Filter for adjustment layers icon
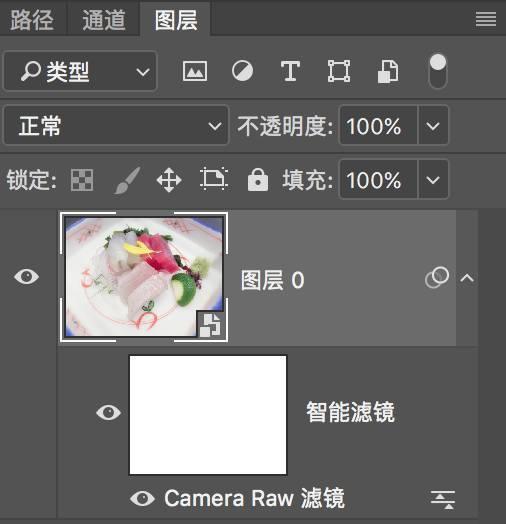 click(x=242, y=71)
